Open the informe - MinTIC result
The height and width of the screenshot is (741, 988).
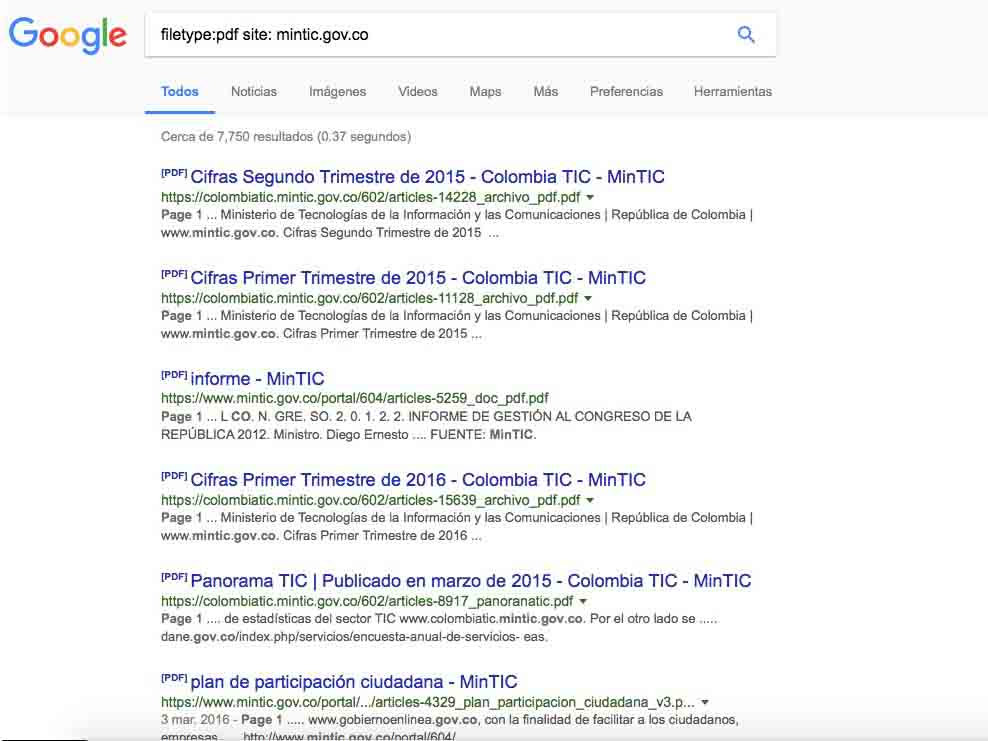257,379
